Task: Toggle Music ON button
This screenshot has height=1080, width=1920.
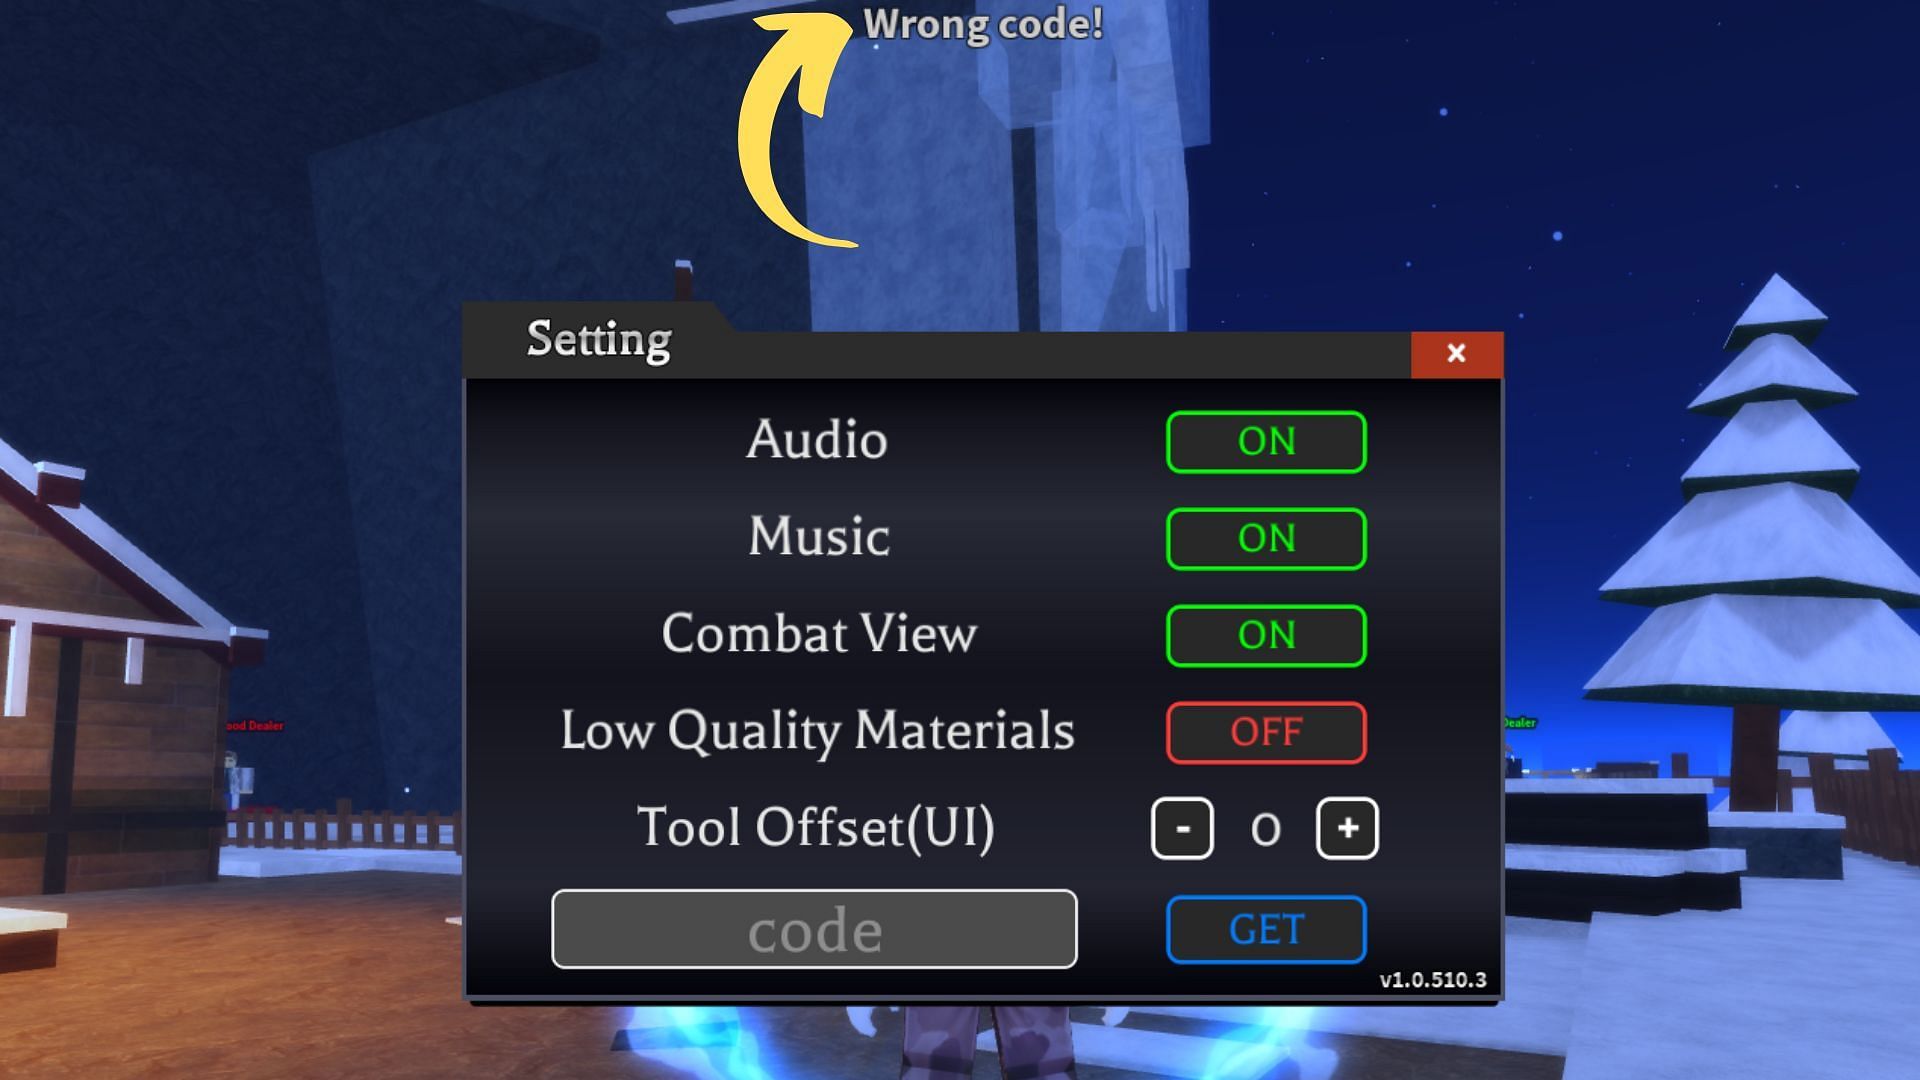Action: 1265,538
